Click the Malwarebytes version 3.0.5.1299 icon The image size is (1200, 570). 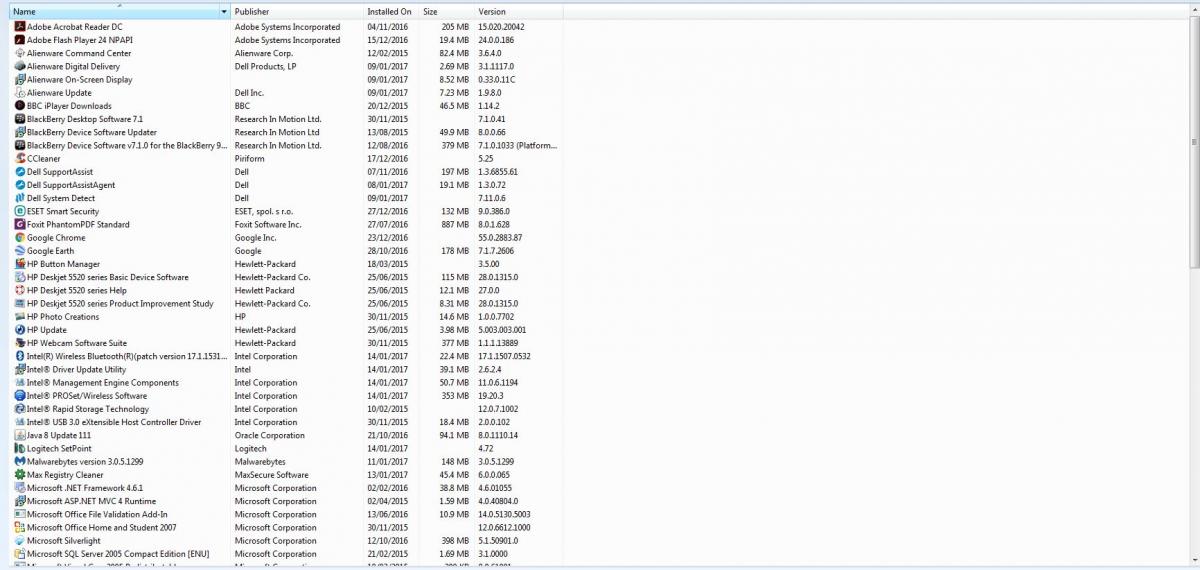coord(20,462)
